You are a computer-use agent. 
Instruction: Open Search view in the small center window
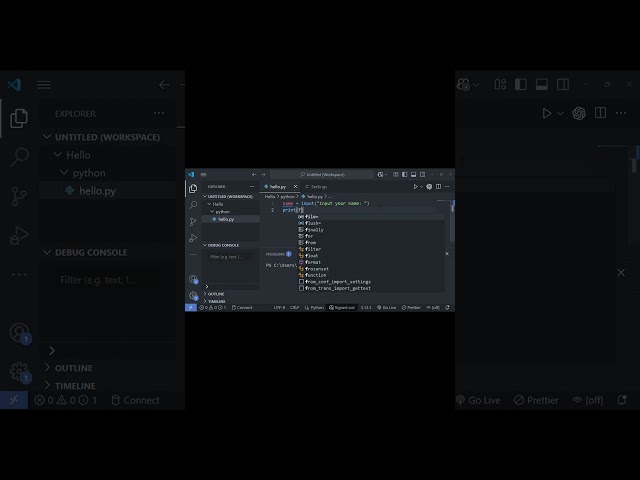pos(193,204)
